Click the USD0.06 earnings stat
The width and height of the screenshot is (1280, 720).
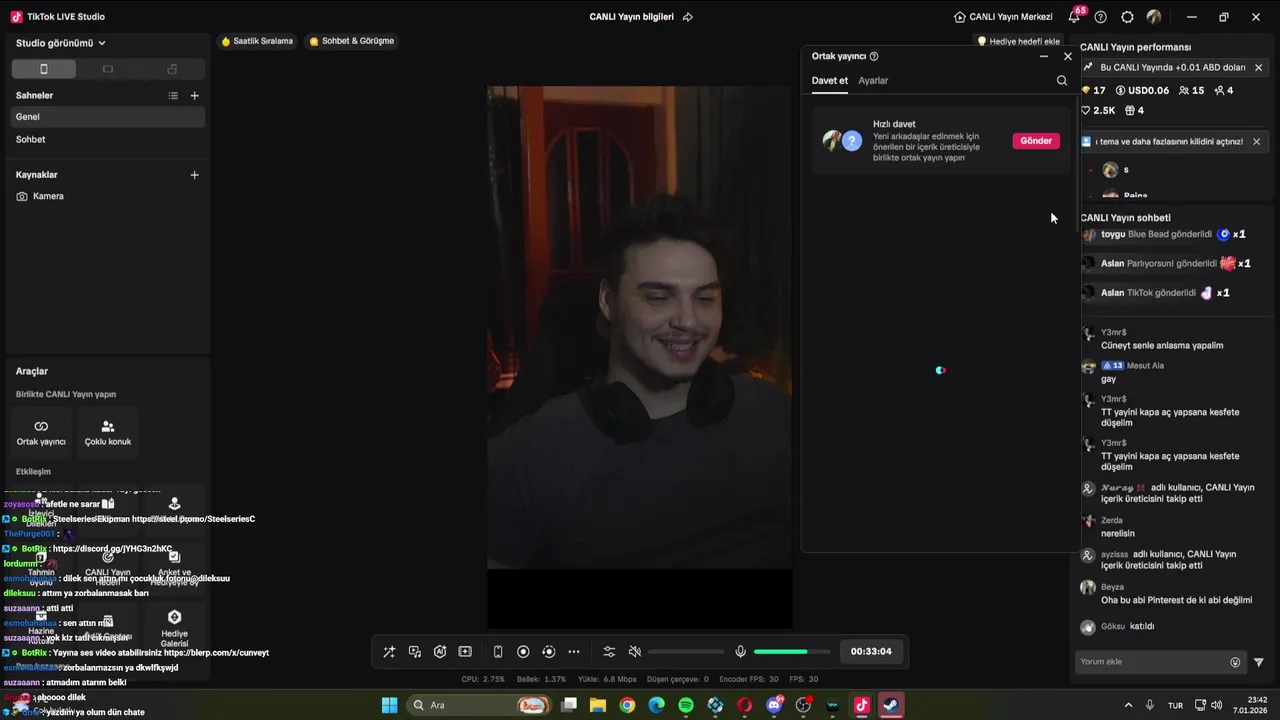click(x=1142, y=91)
